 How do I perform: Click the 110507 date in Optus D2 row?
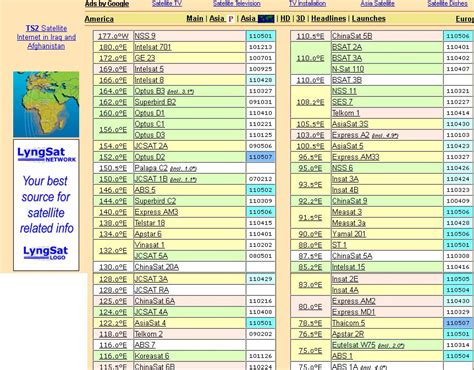tap(261, 157)
